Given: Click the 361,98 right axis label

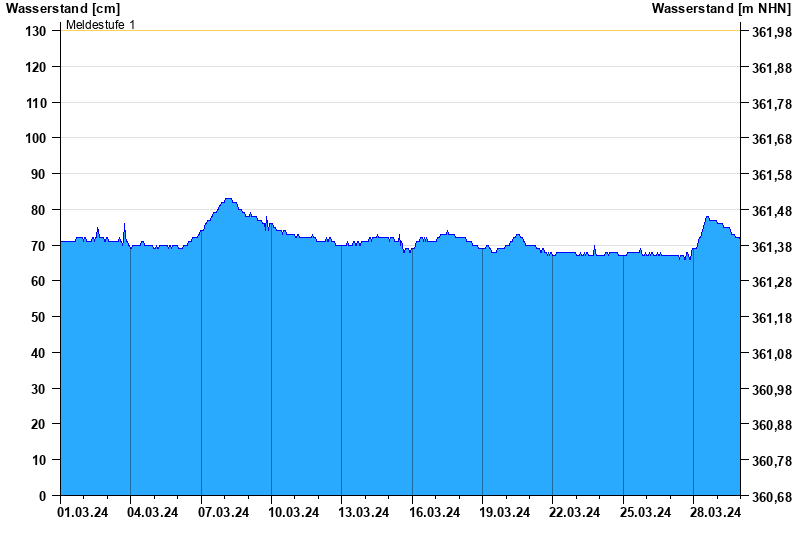Looking at the screenshot, I should [770, 32].
